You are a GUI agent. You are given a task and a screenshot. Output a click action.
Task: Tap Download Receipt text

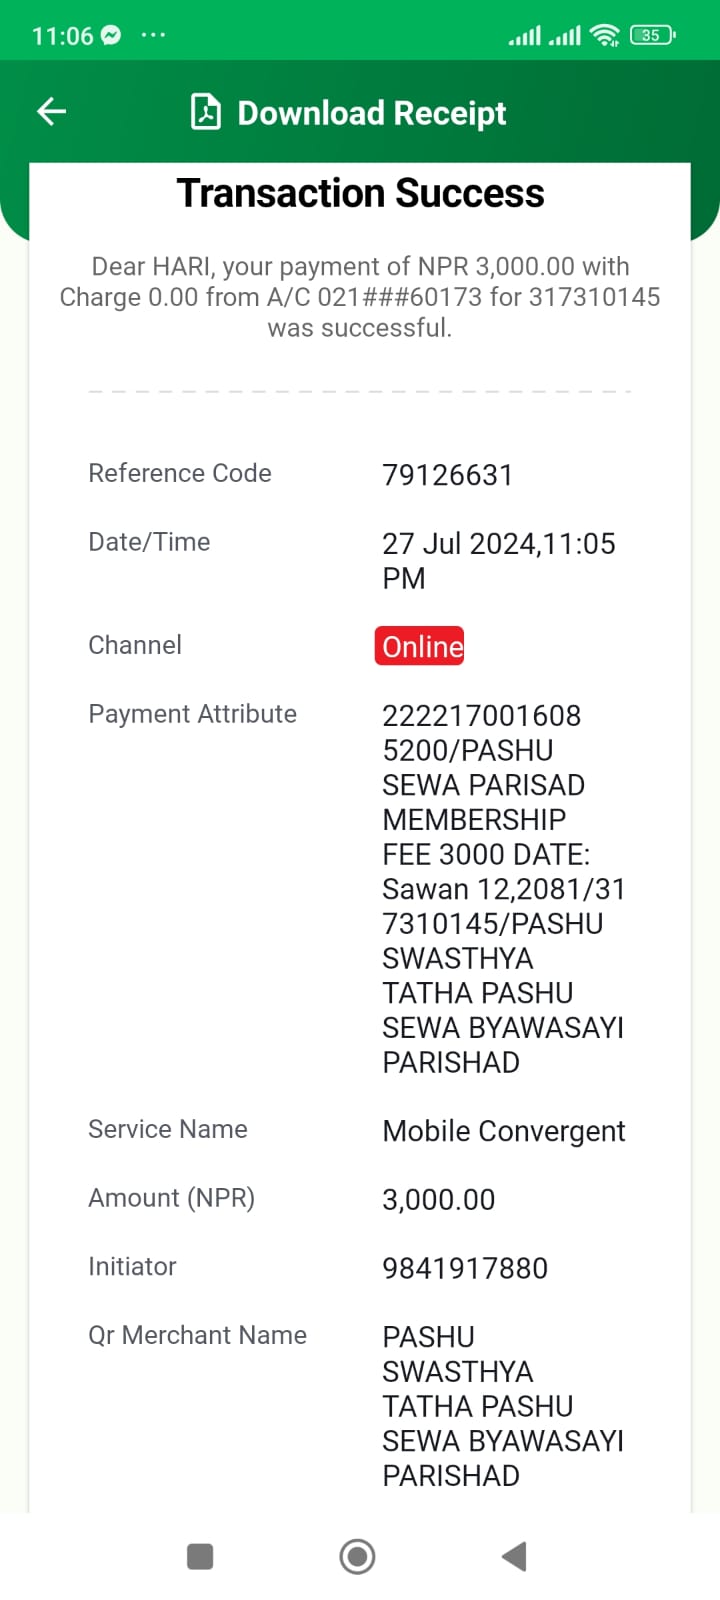tap(372, 113)
